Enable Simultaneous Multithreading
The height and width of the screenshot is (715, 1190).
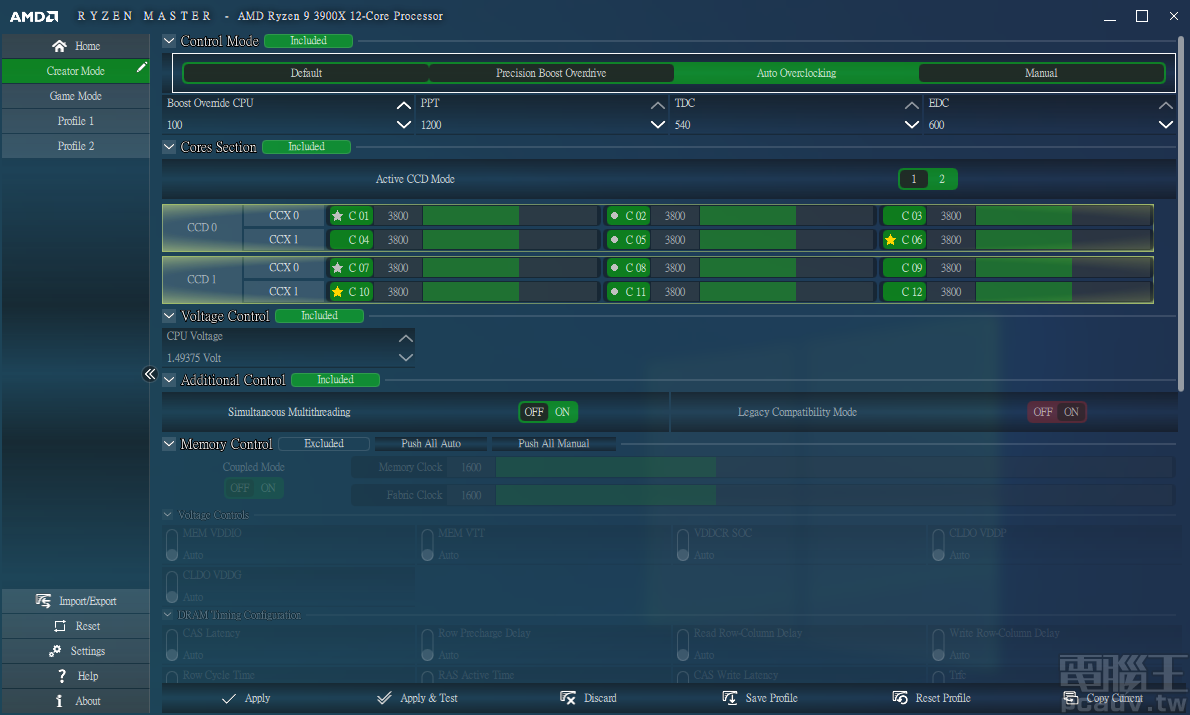(562, 411)
